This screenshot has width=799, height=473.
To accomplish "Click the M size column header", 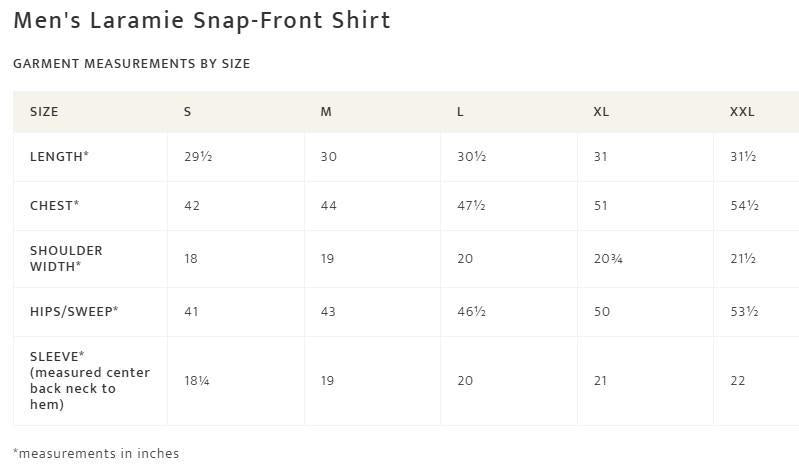I will (326, 112).
